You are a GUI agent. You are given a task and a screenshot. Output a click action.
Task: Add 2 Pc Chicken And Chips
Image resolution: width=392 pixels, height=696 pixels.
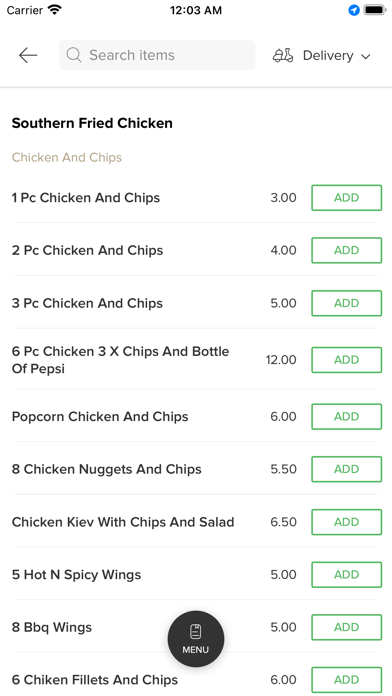[x=346, y=250]
